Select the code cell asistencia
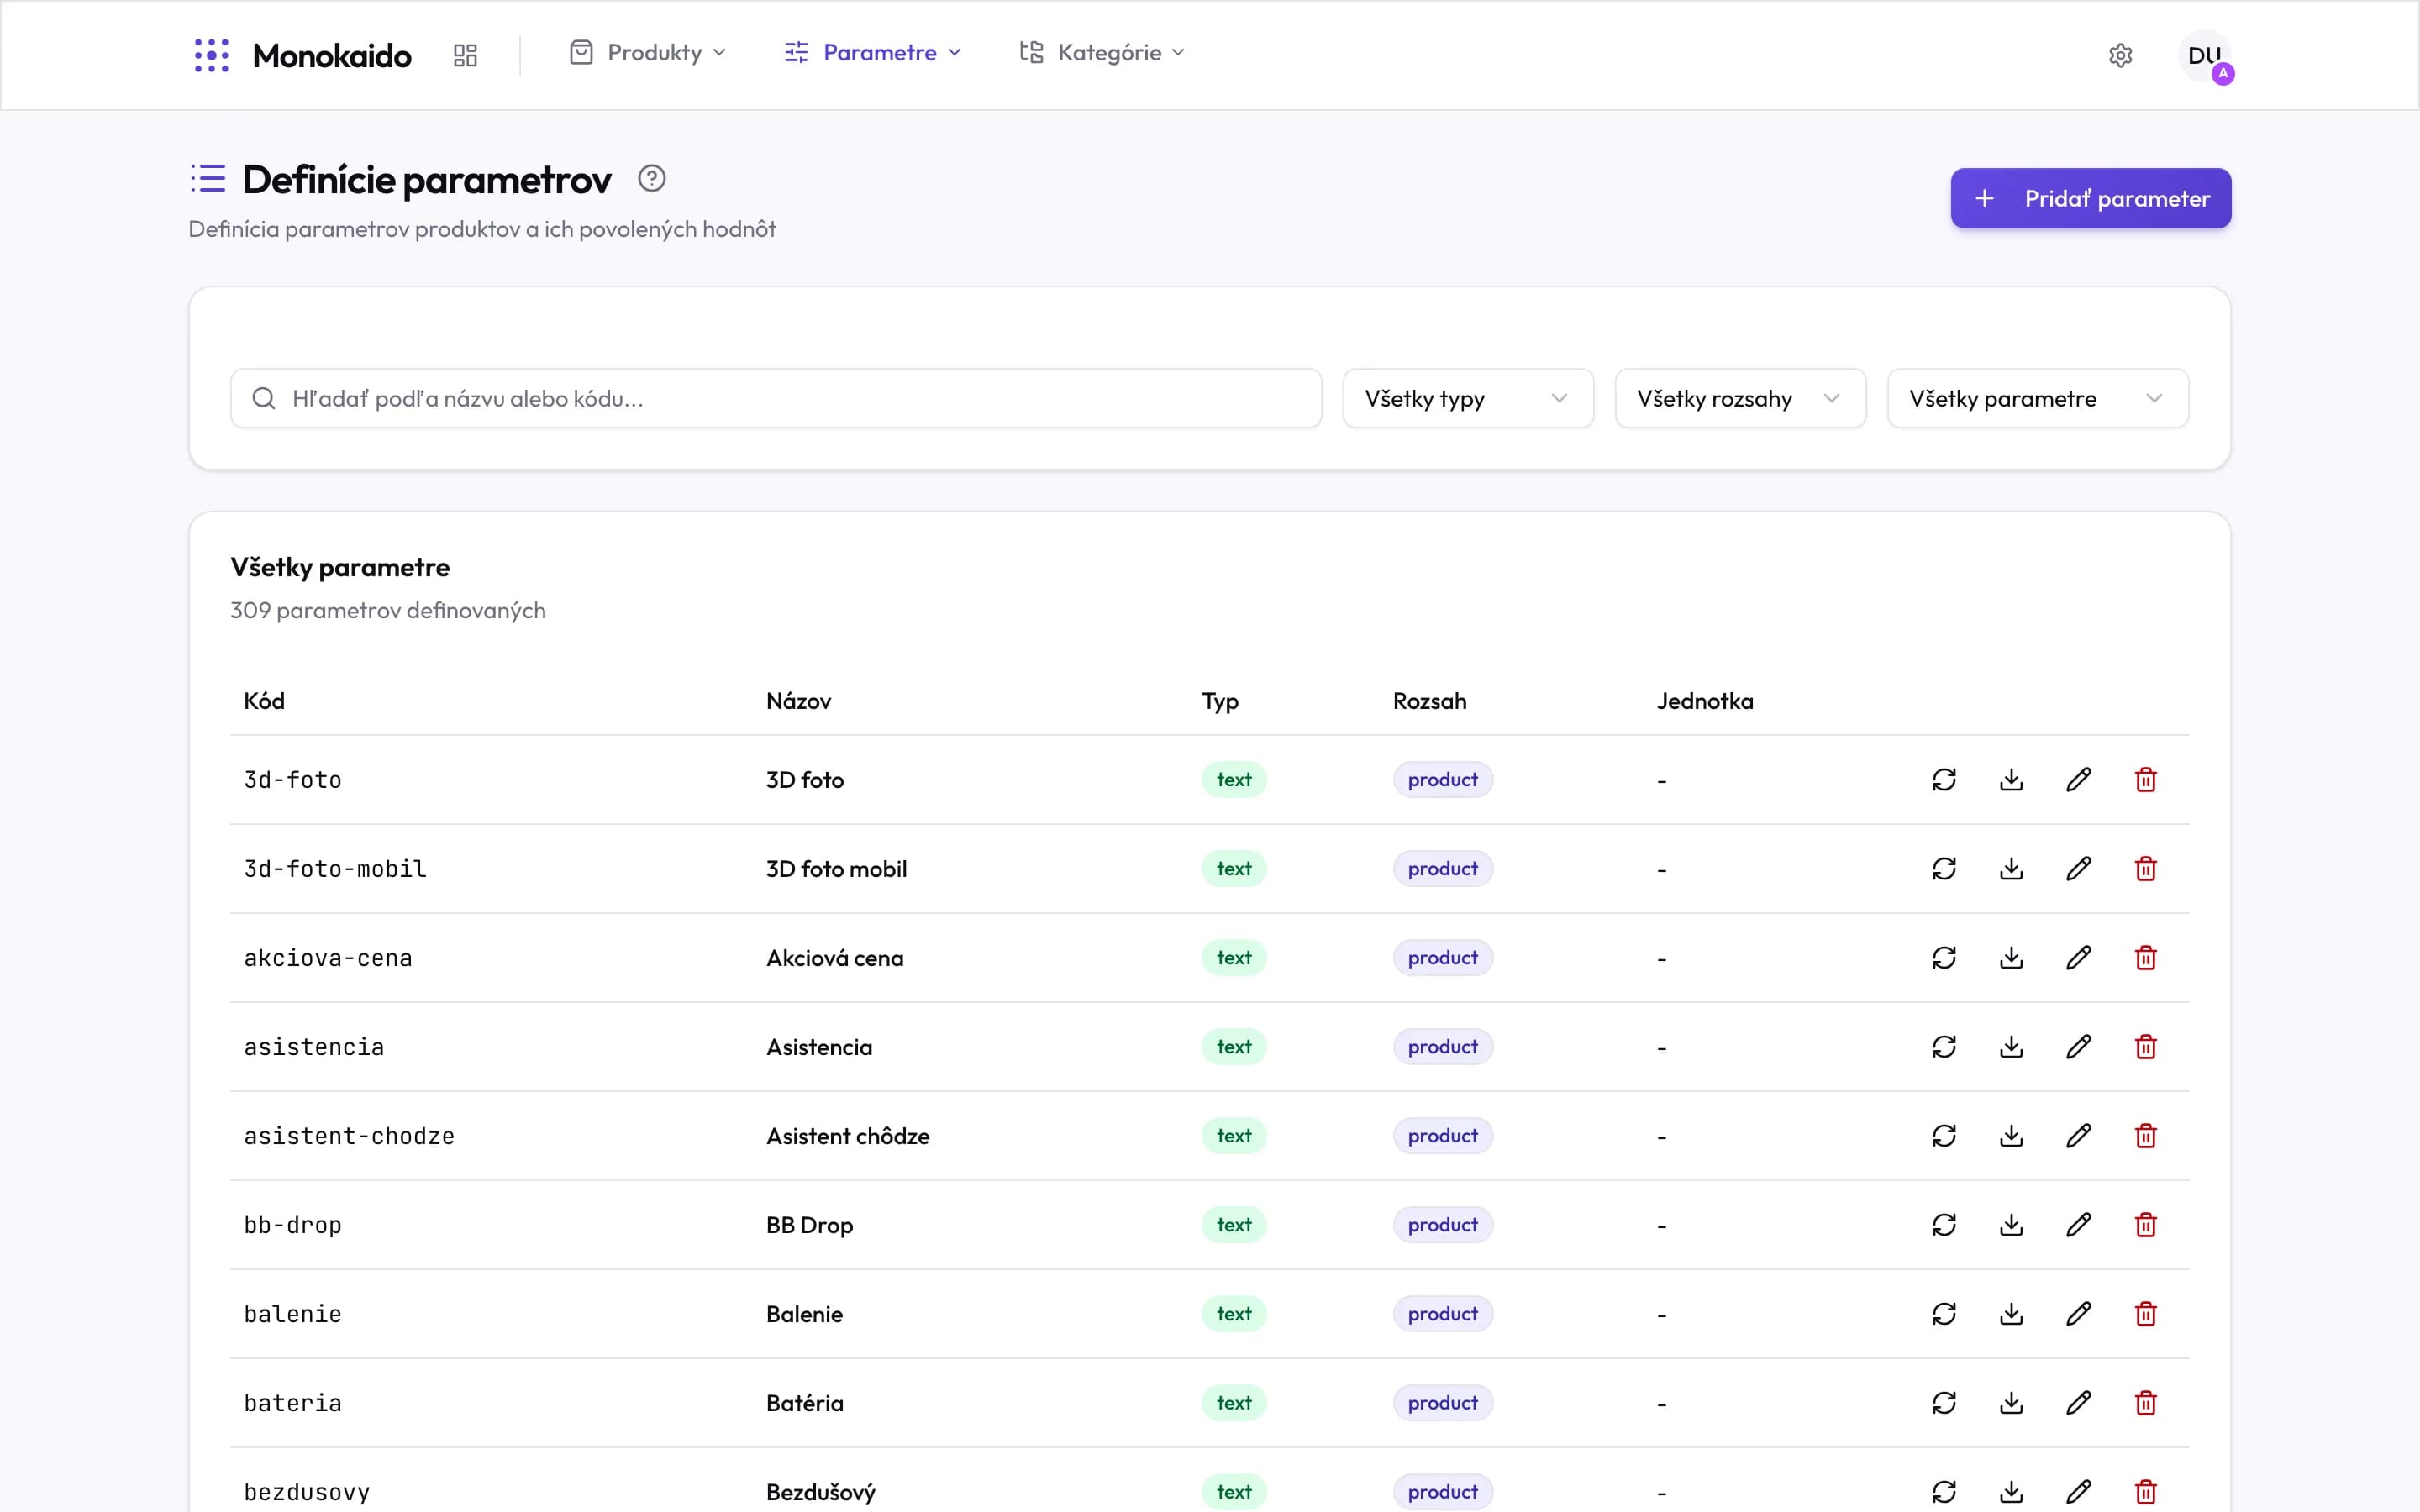This screenshot has width=2420, height=1512. coord(314,1047)
